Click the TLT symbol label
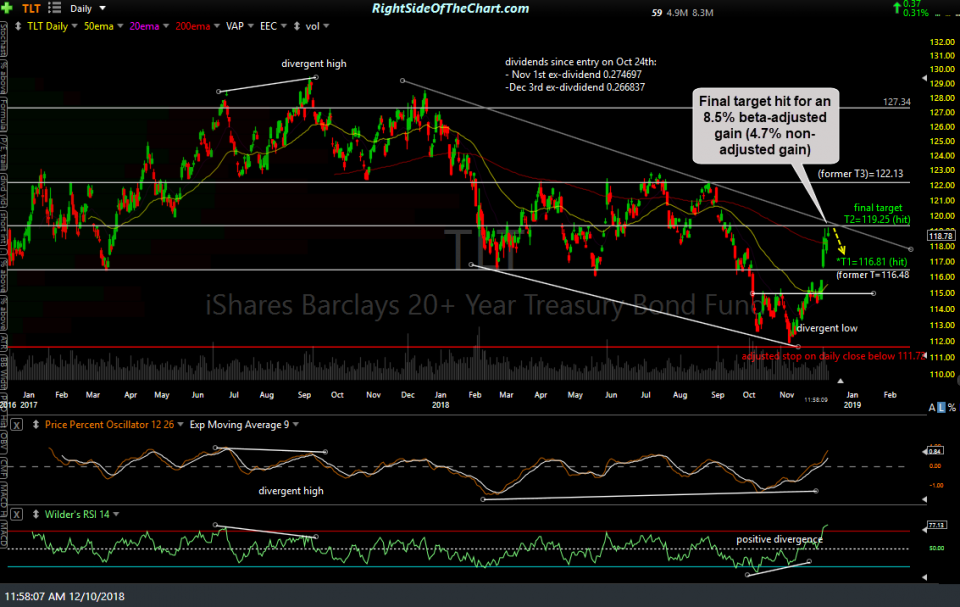 [30, 8]
